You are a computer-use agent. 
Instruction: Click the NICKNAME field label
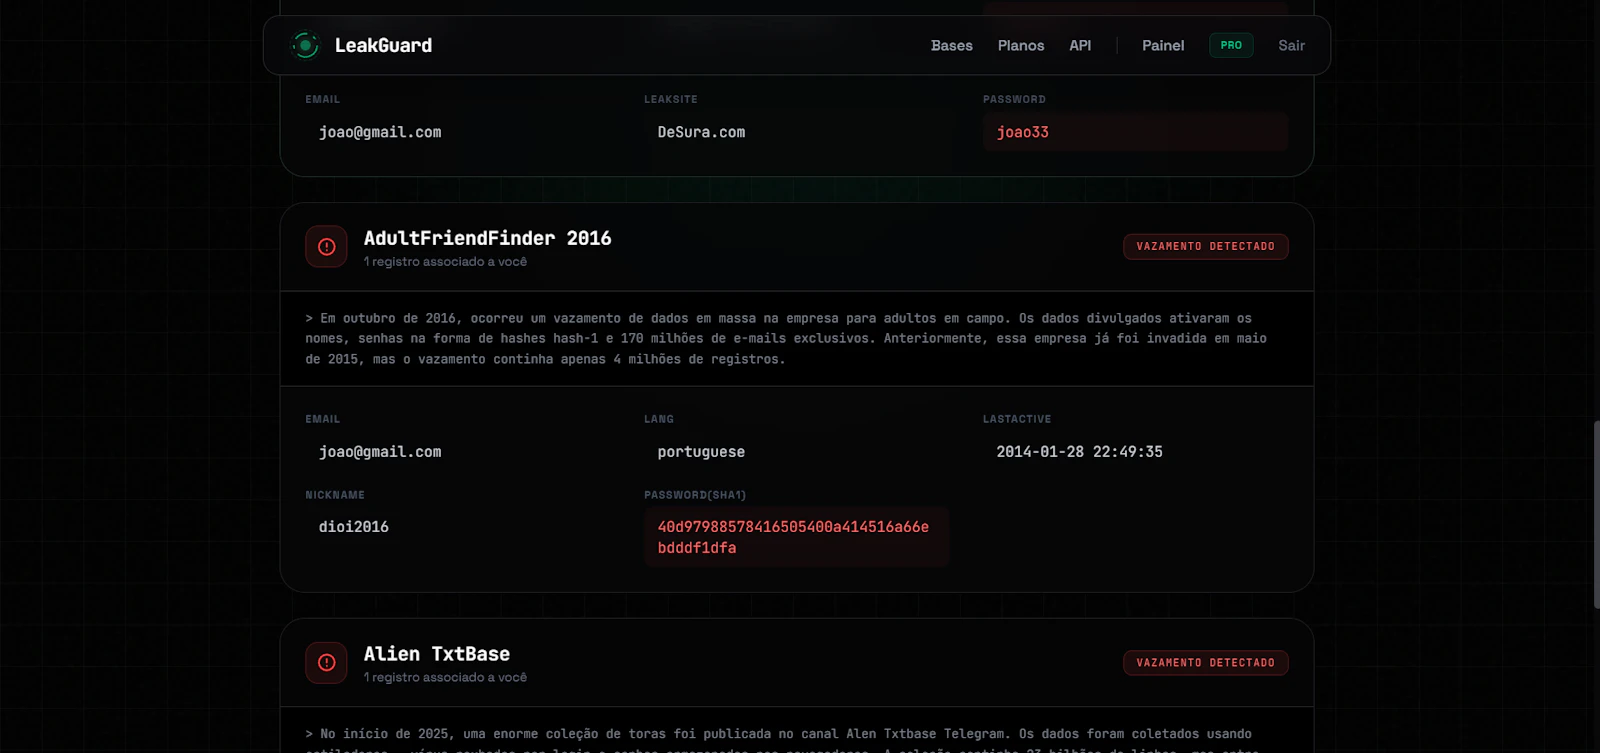point(335,495)
